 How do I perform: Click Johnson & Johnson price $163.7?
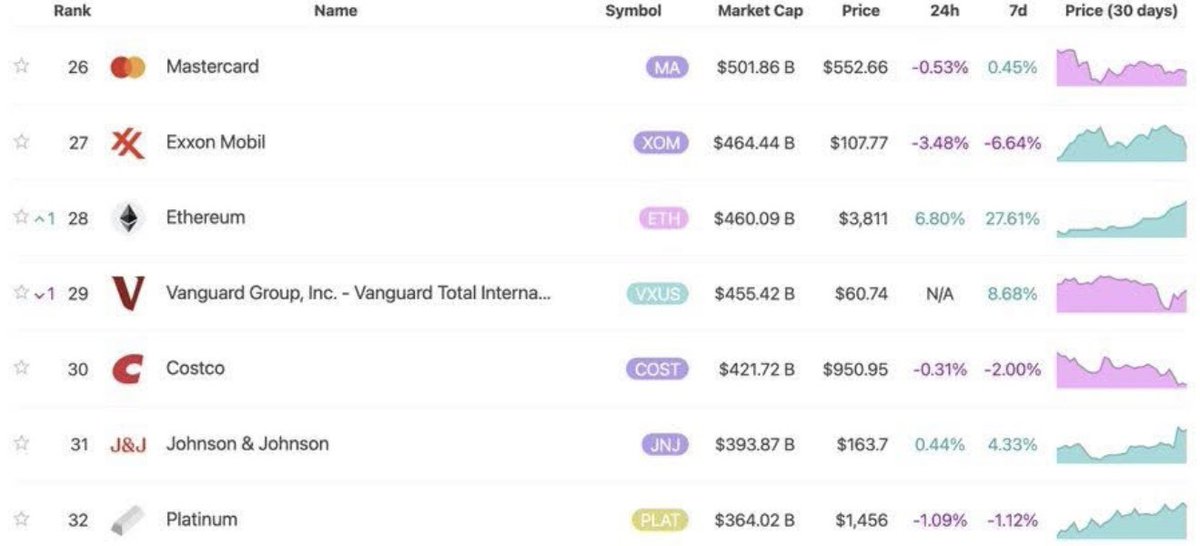pyautogui.click(x=861, y=445)
